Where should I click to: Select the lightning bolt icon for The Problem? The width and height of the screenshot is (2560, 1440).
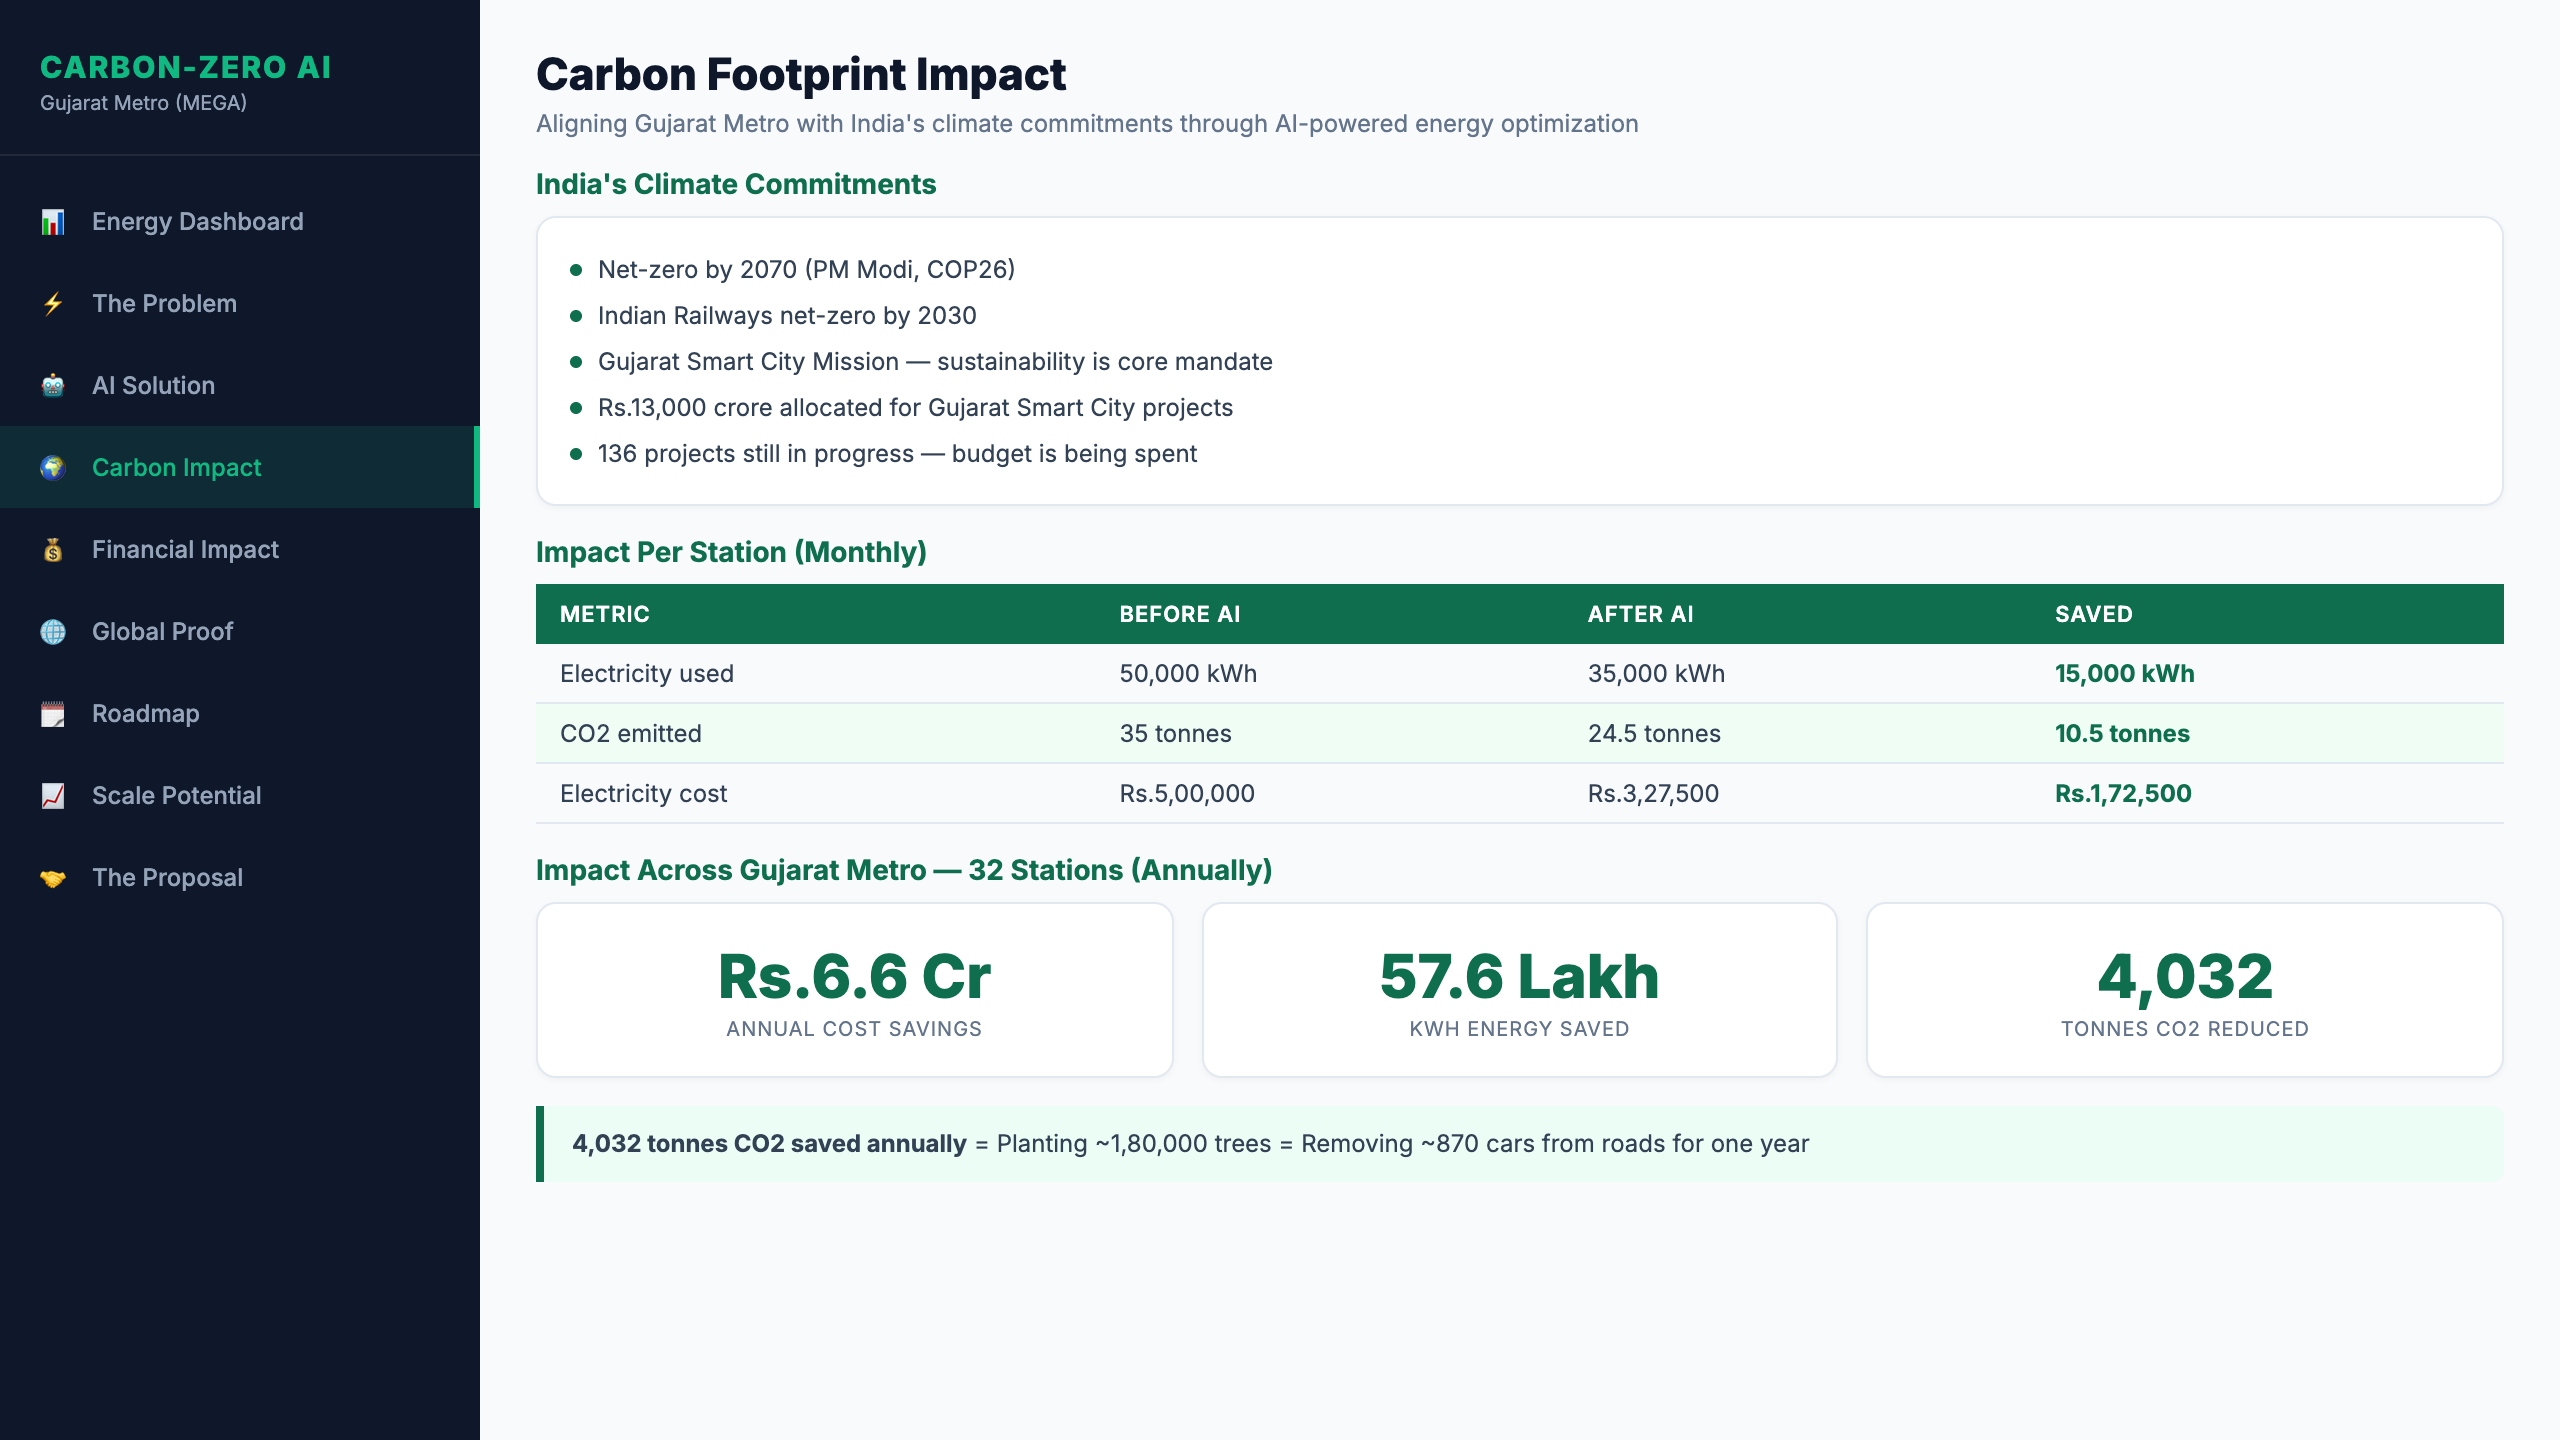(x=55, y=303)
